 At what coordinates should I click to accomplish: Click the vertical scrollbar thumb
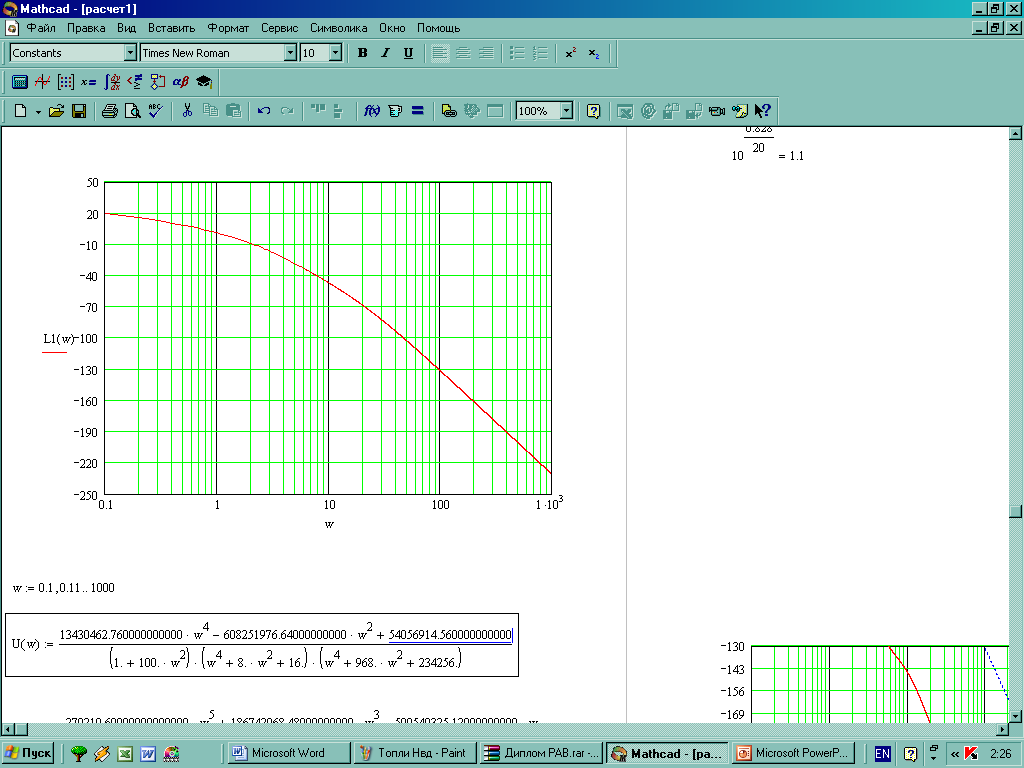coord(1015,511)
